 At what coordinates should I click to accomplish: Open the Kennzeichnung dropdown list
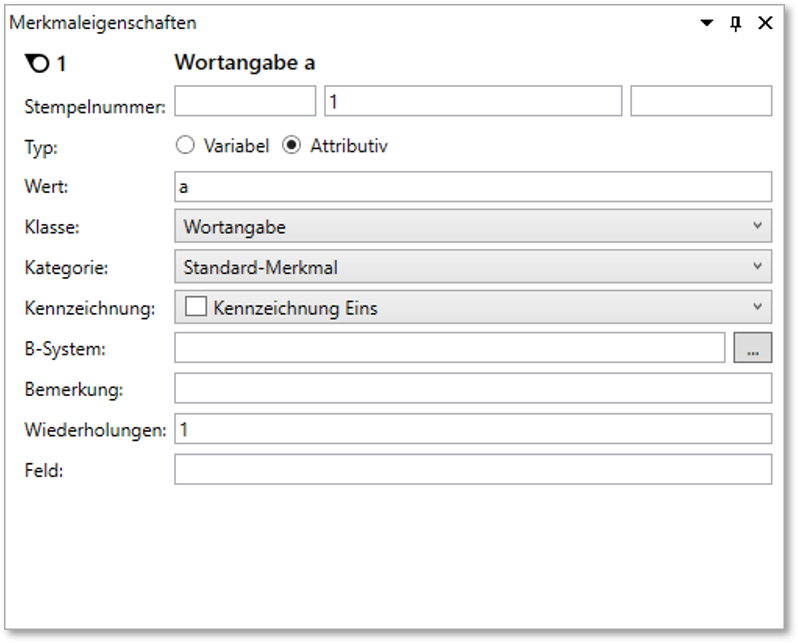tap(757, 308)
